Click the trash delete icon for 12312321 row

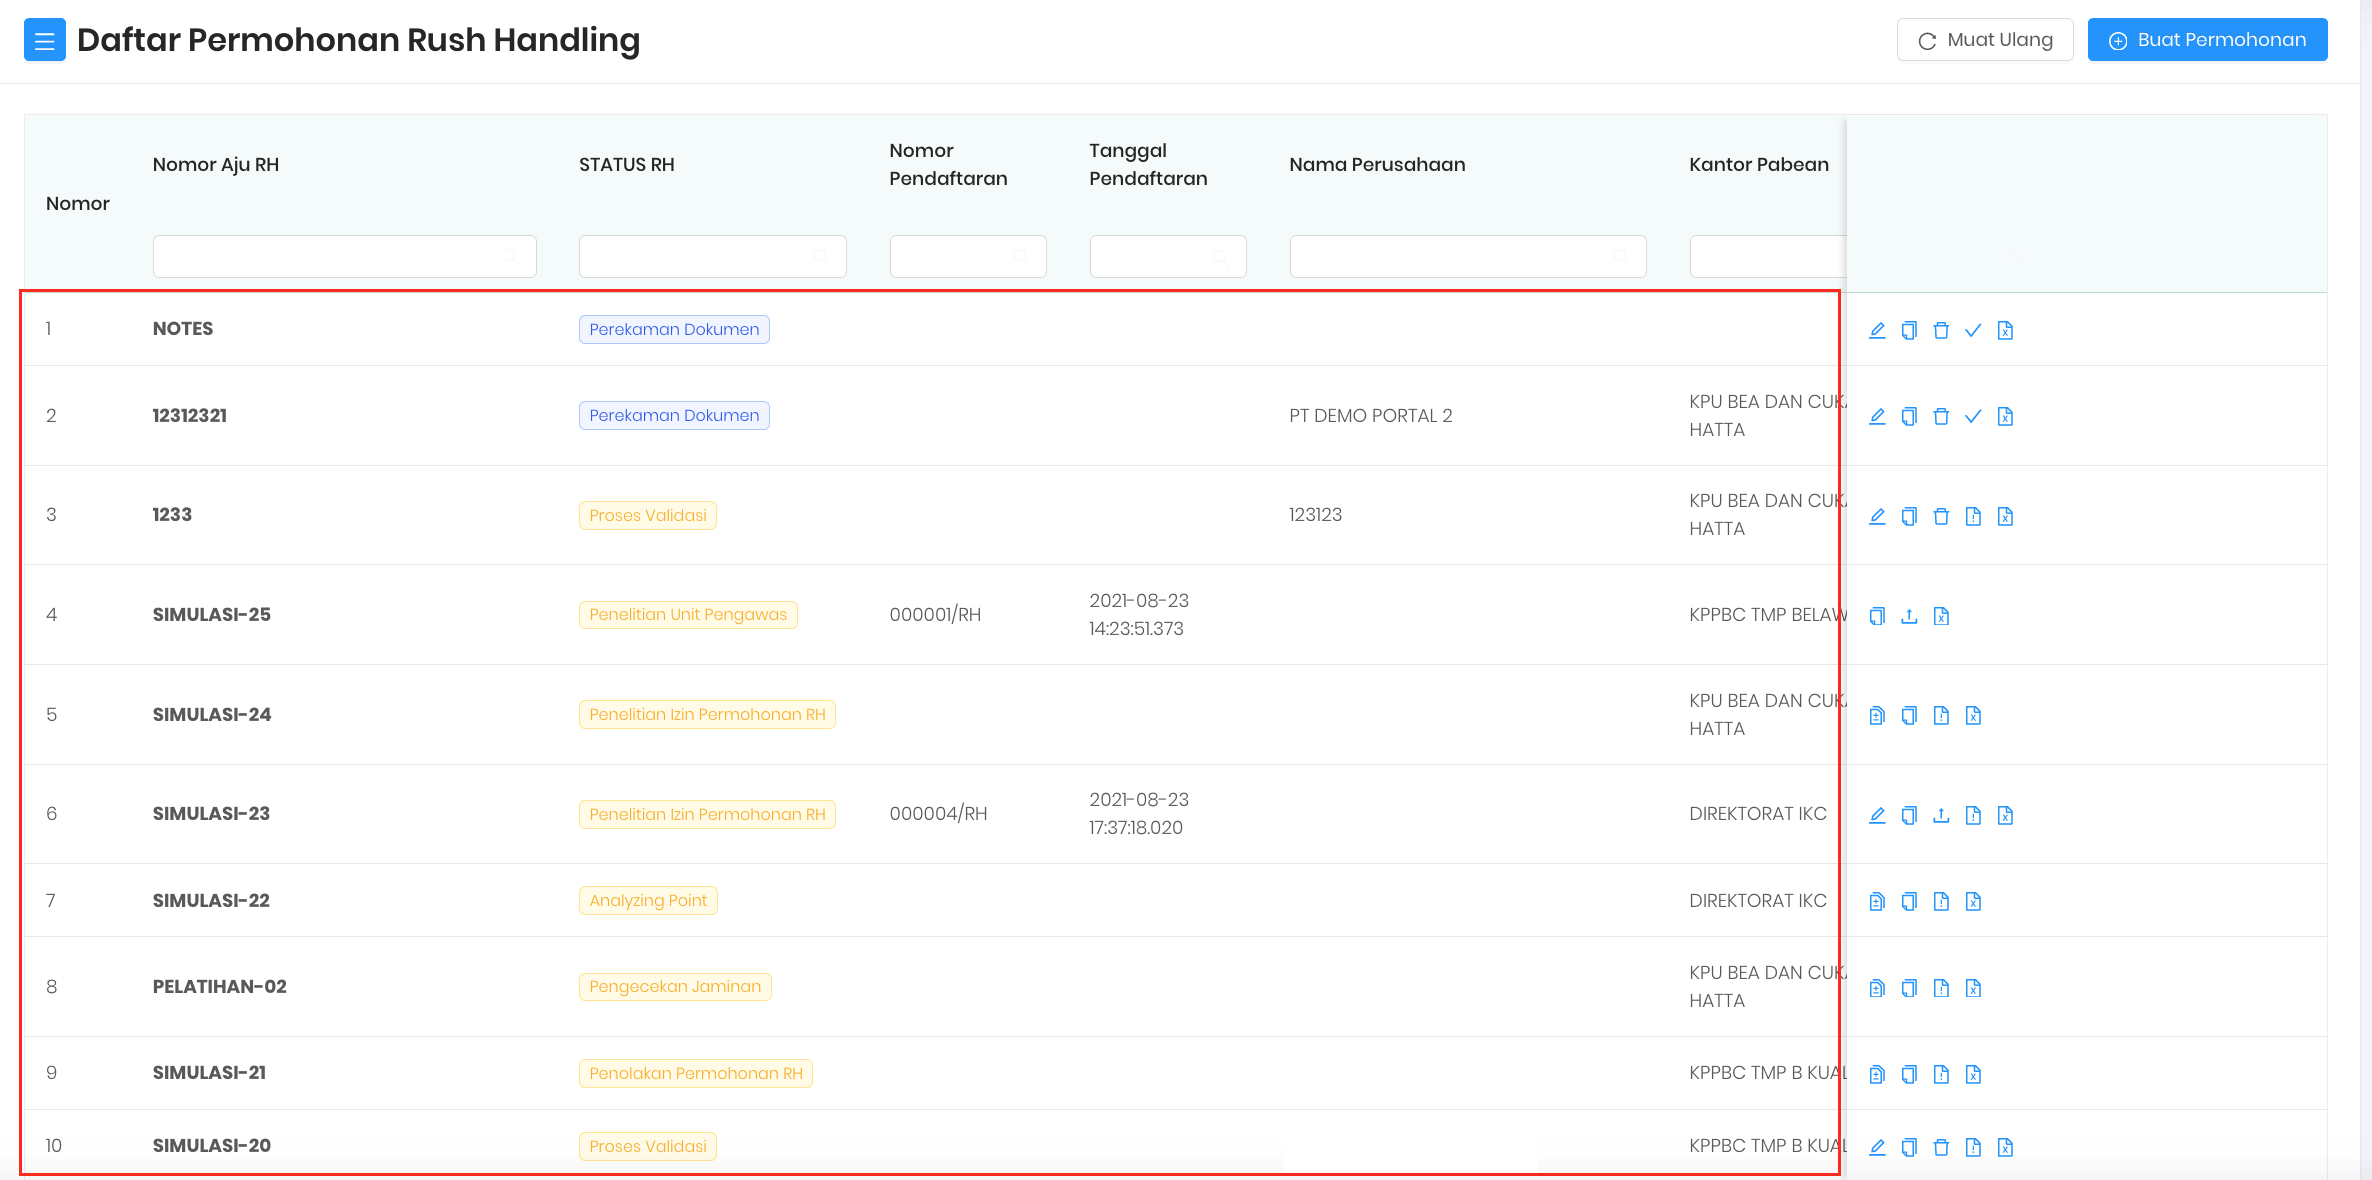[x=1941, y=416]
